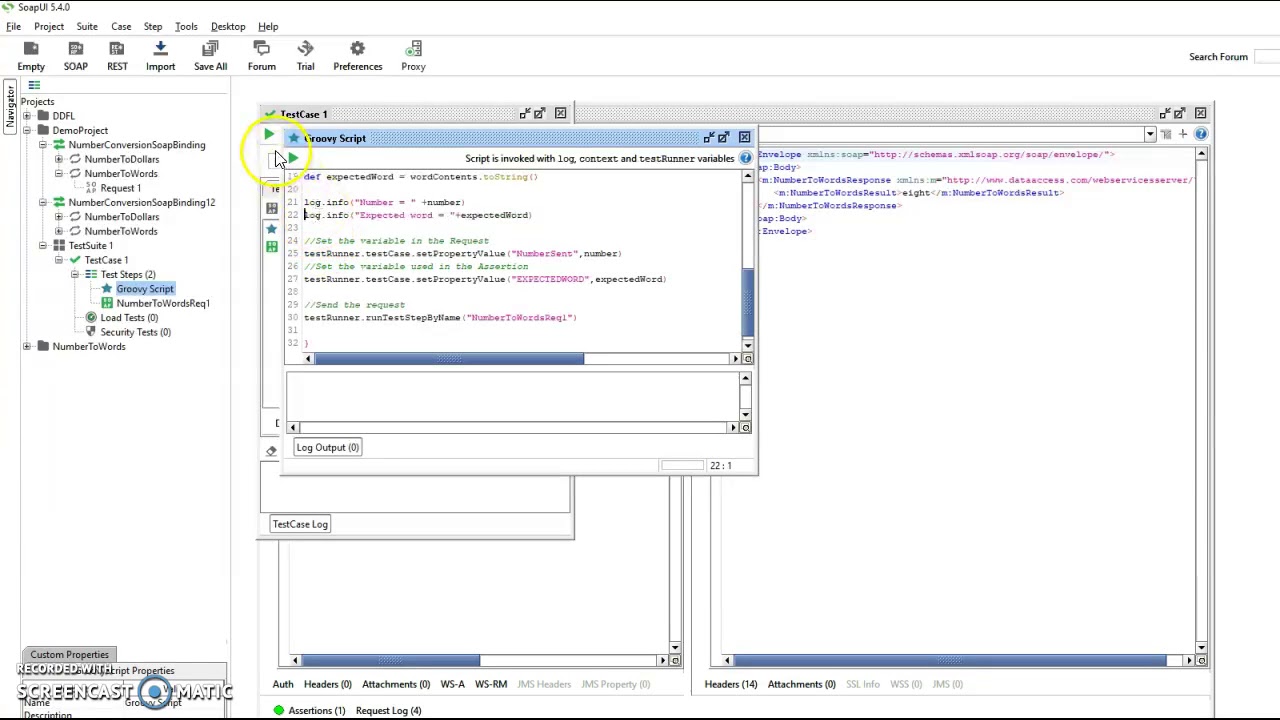Open the Case menu

(x=121, y=26)
